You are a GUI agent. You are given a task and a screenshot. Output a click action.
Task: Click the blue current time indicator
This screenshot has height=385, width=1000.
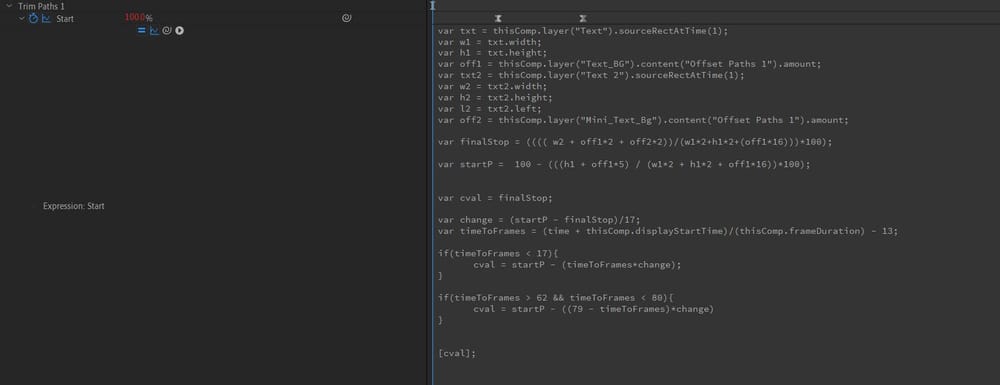pyautogui.click(x=432, y=6)
